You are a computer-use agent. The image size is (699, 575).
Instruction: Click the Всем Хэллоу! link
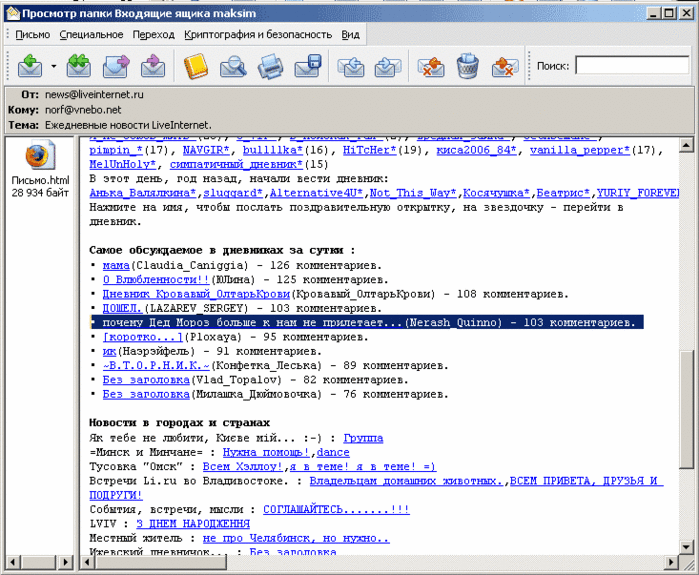(243, 467)
